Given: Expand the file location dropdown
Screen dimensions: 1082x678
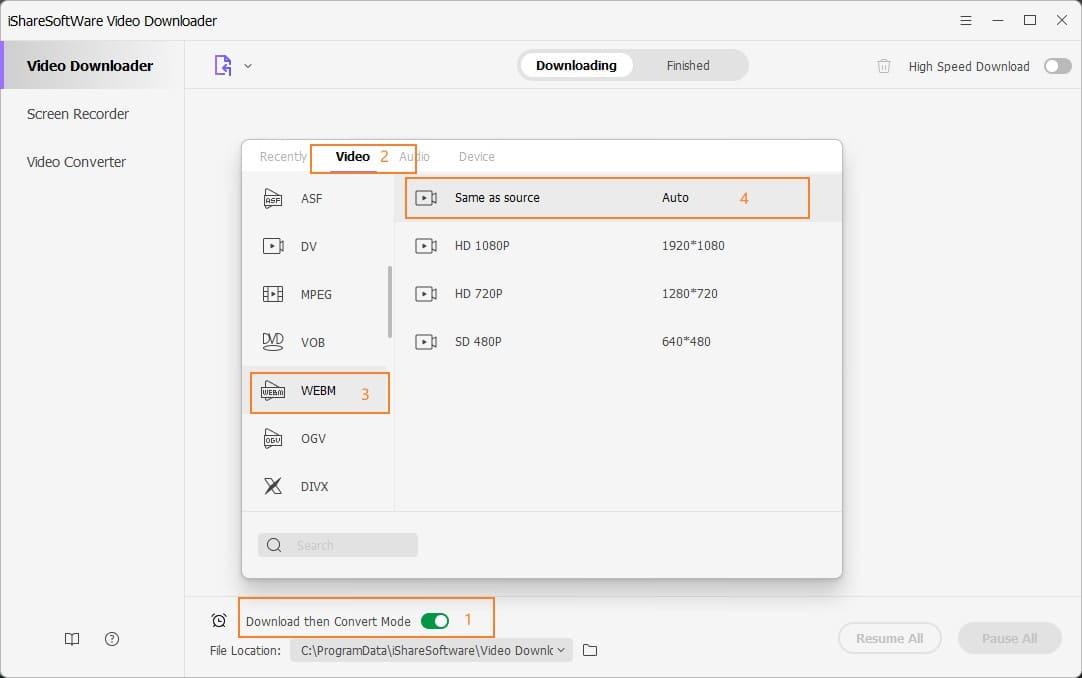Looking at the screenshot, I should point(561,650).
